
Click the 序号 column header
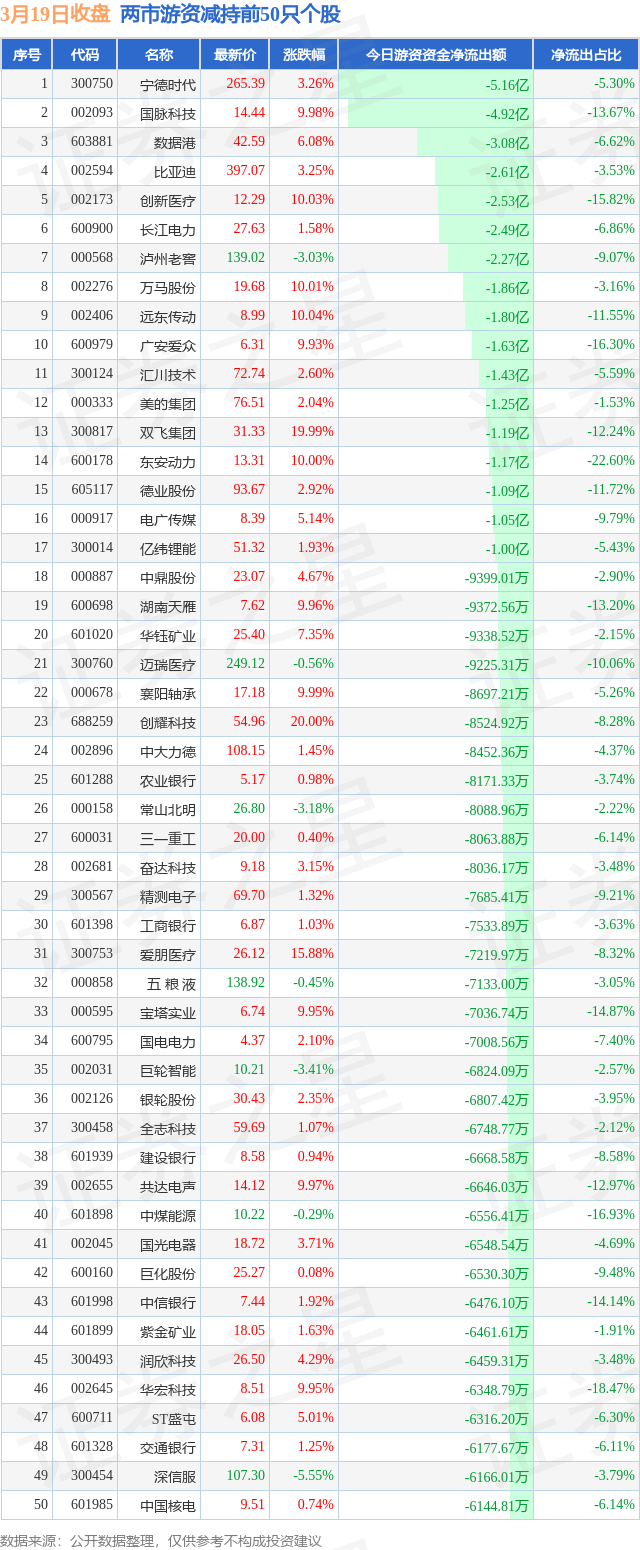click(x=26, y=55)
